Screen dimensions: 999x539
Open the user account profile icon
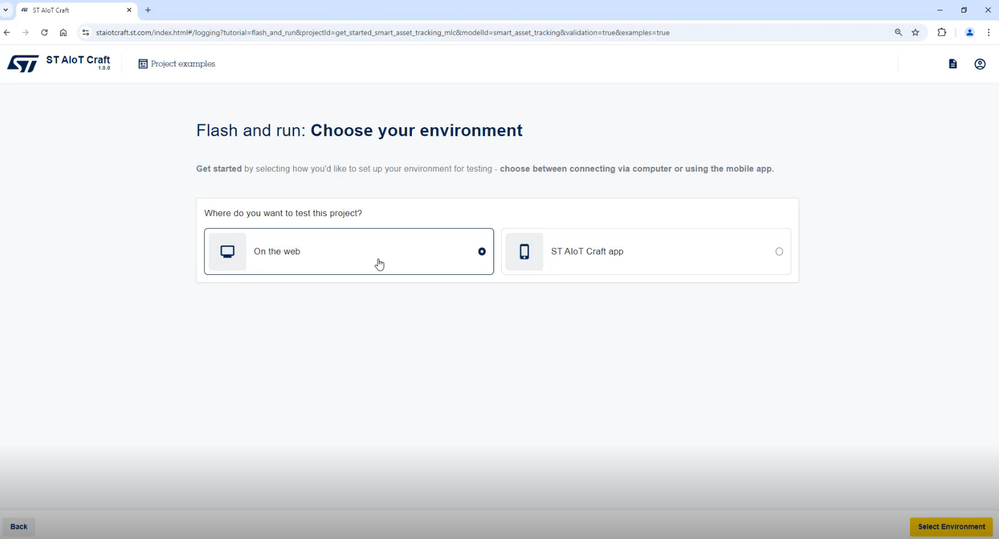980,64
